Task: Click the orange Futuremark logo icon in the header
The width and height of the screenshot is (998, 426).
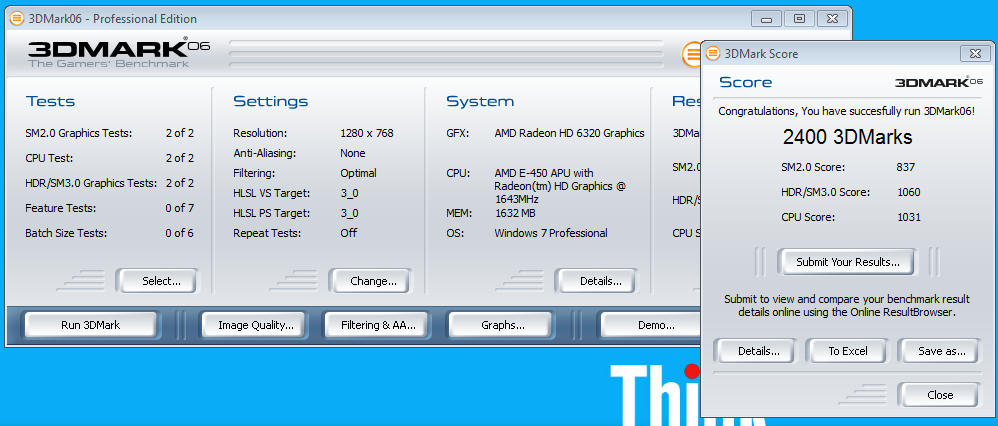Action: [691, 54]
